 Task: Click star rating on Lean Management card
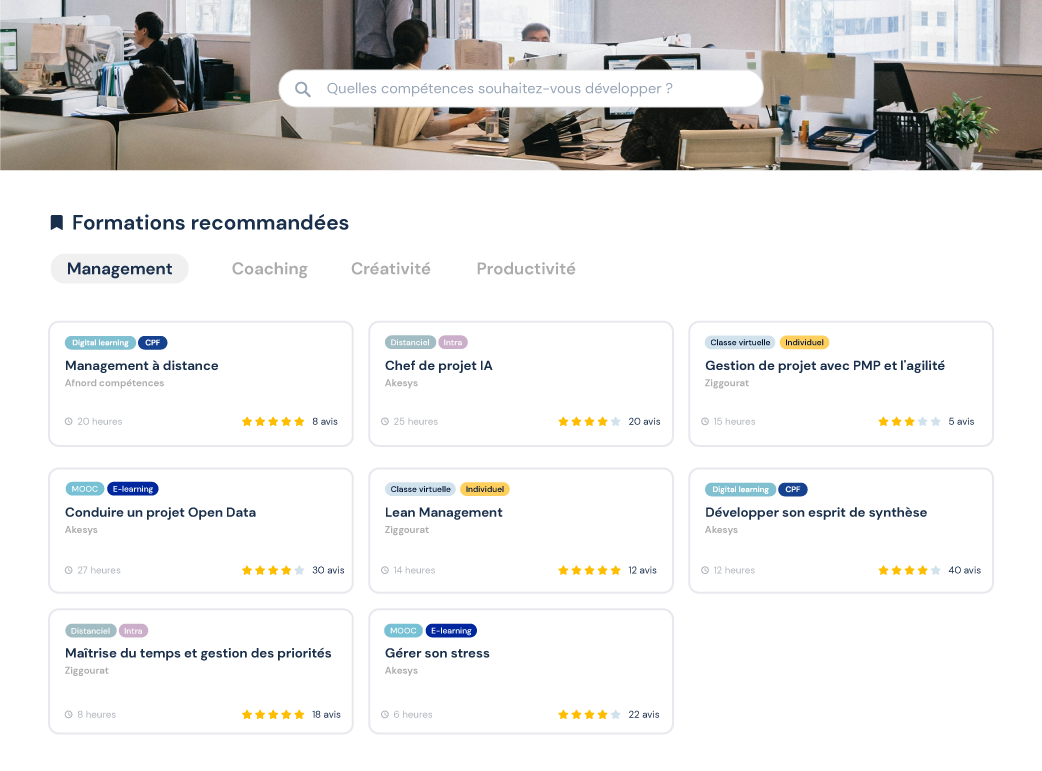tap(589, 570)
